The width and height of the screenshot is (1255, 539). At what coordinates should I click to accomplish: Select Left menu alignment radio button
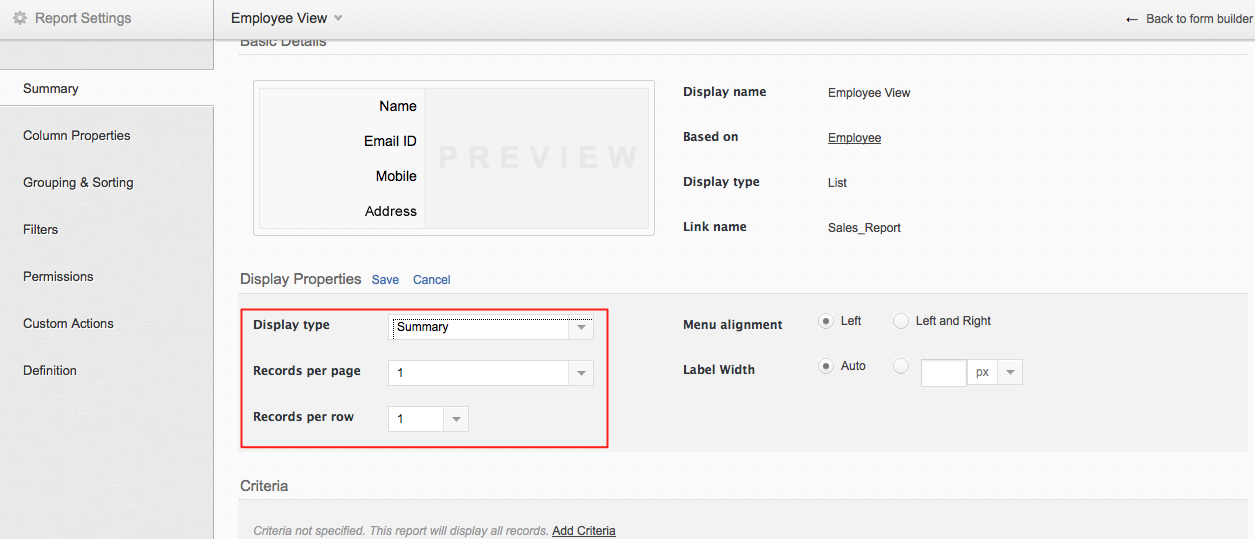(x=826, y=321)
